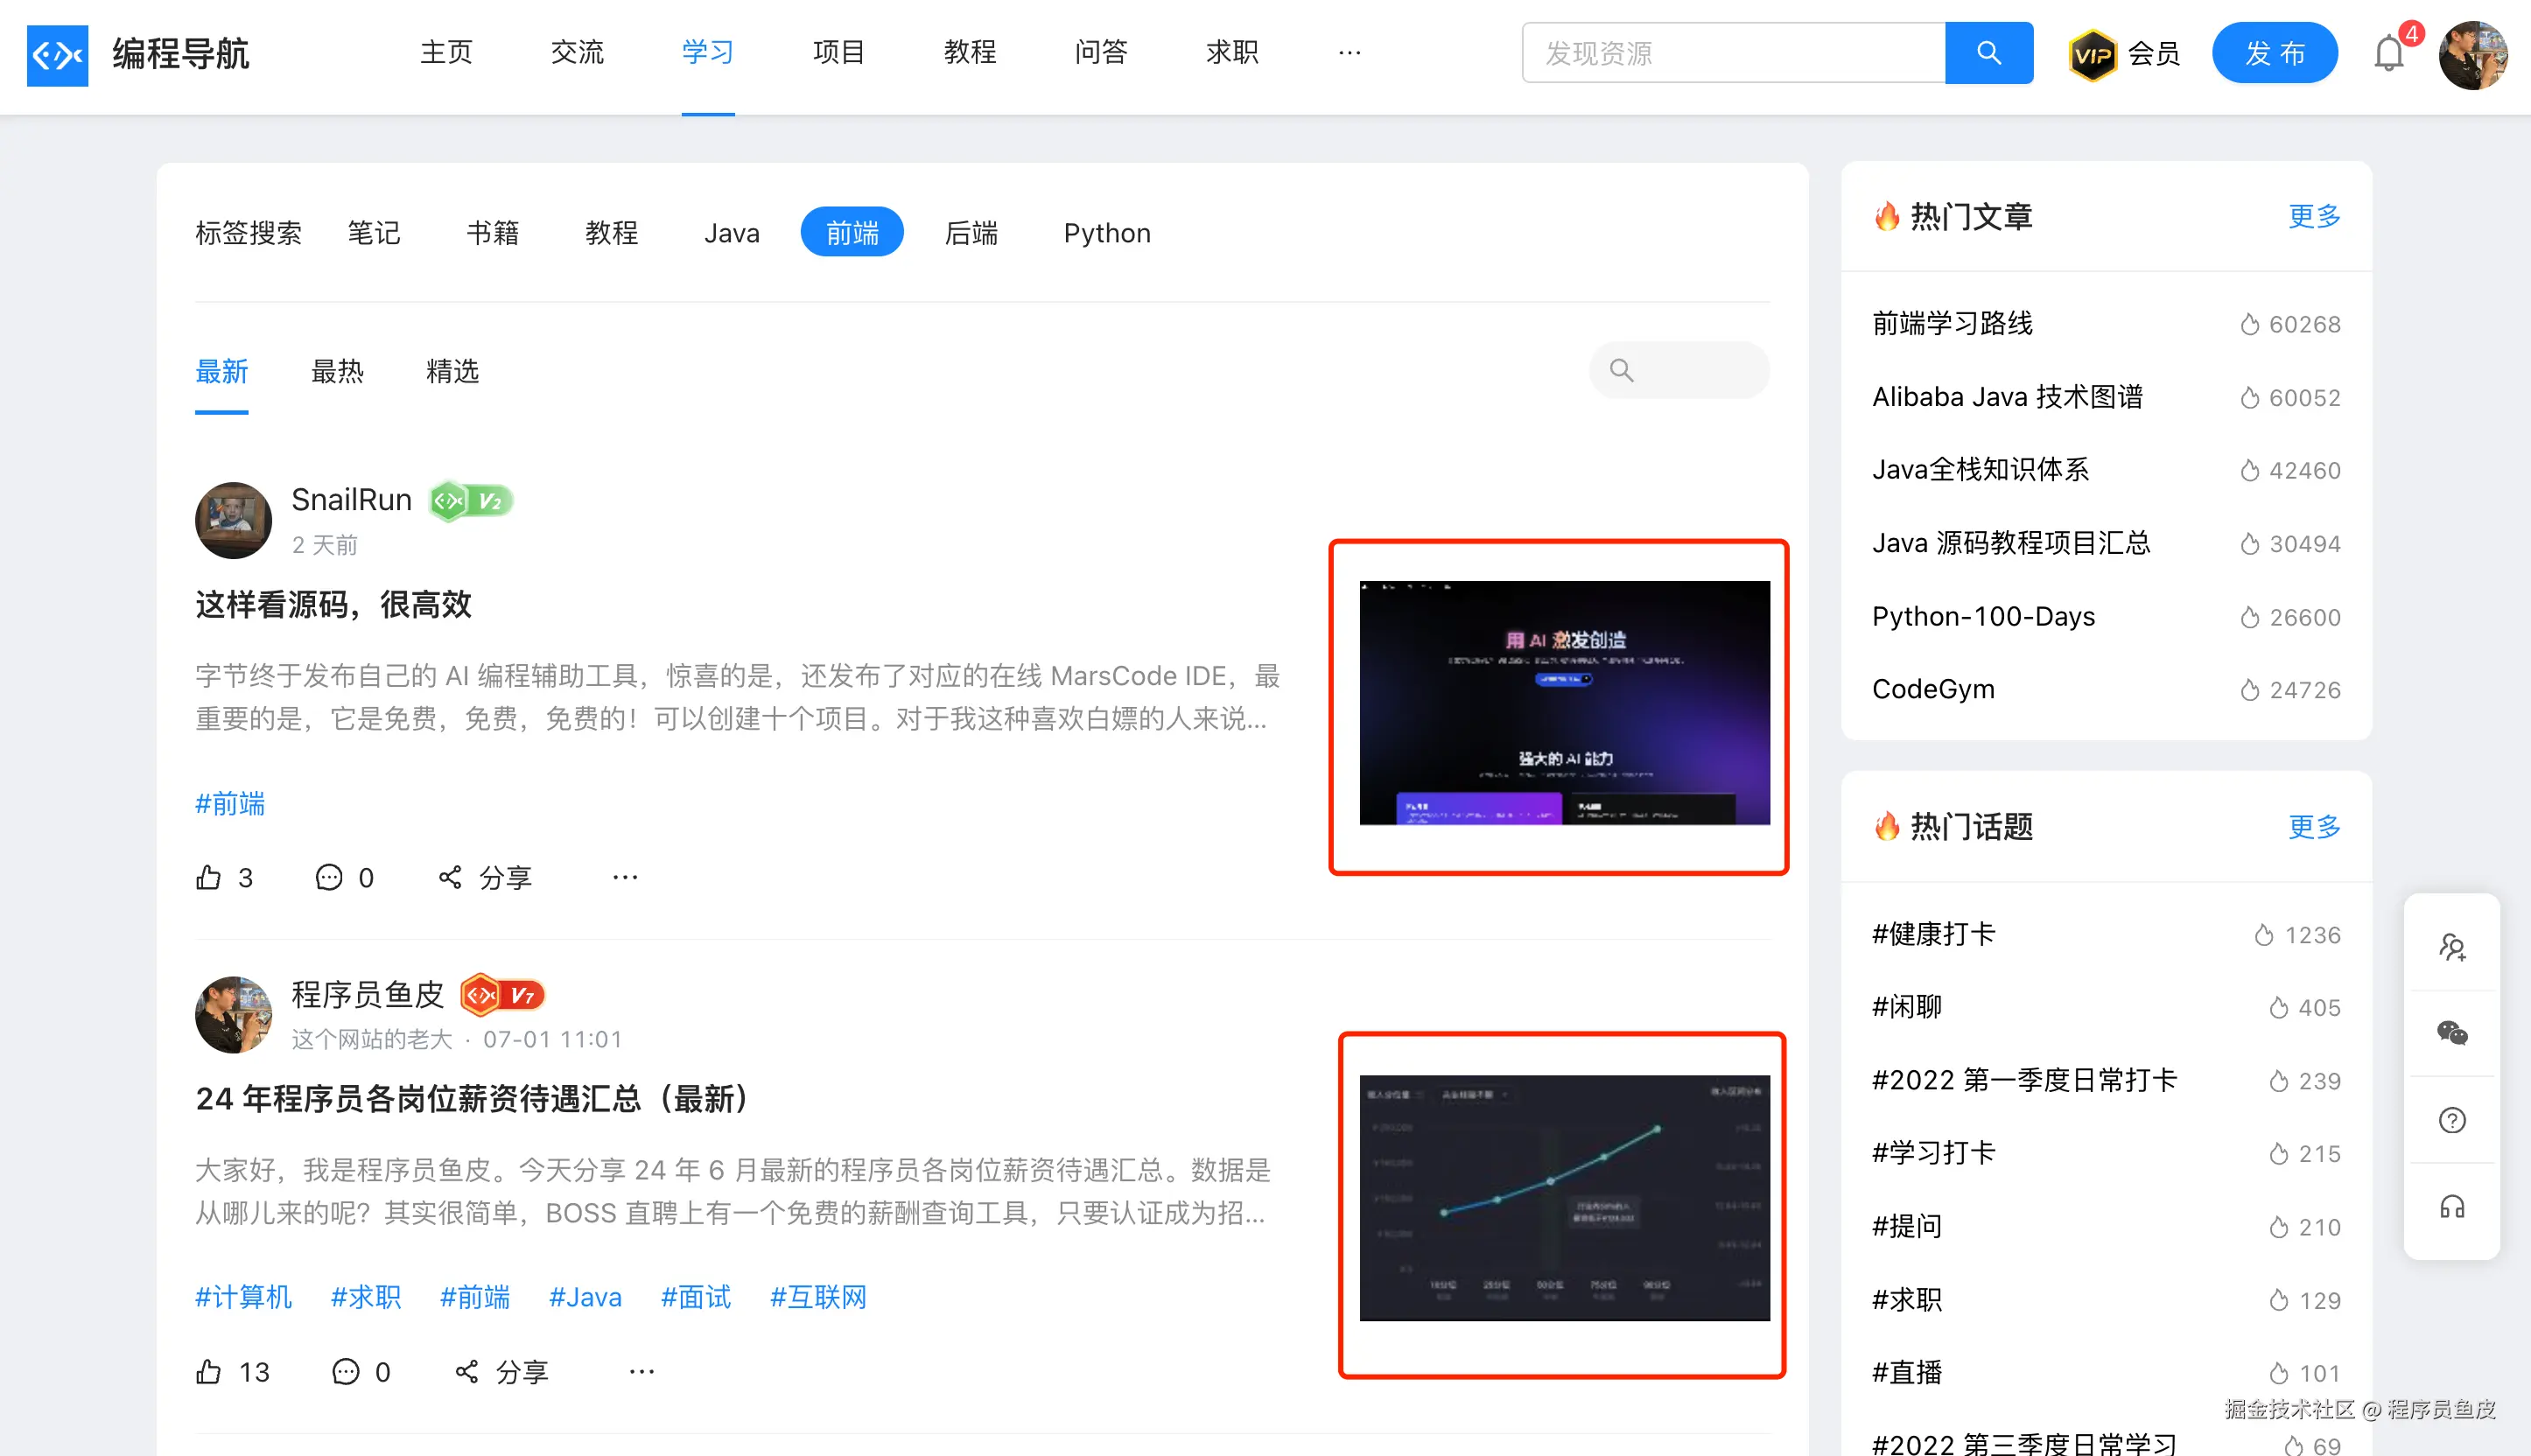The height and width of the screenshot is (1456, 2531).
Task: Open the help question-mark icon
Action: point(2451,1120)
